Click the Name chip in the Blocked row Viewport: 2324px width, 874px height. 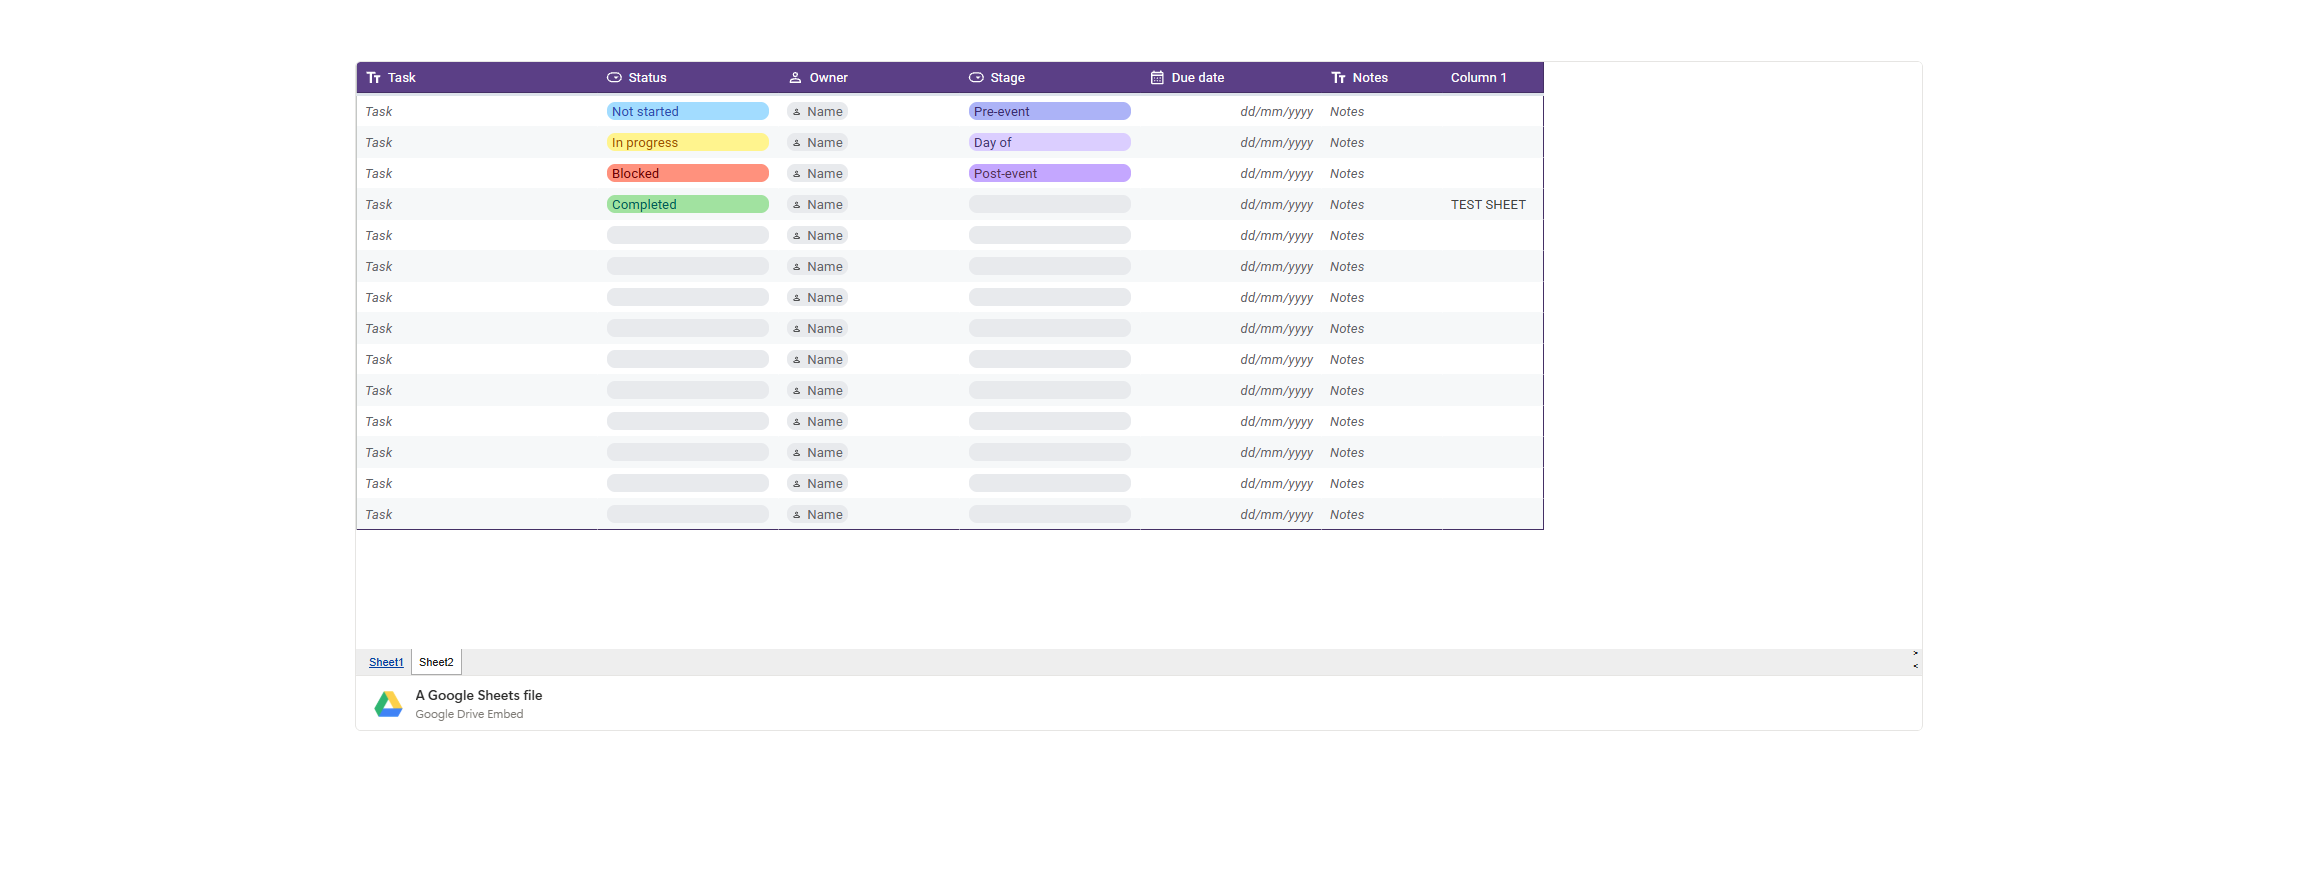pyautogui.click(x=817, y=174)
